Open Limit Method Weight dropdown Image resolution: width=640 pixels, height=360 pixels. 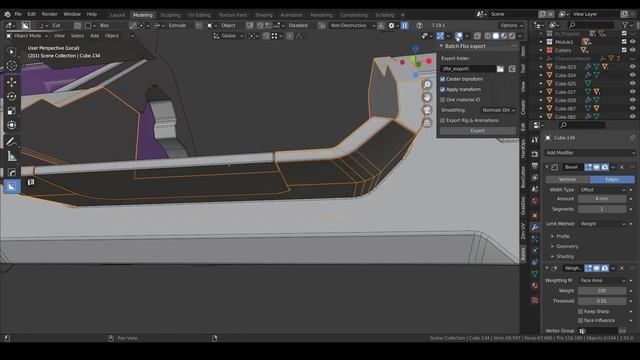pos(602,224)
